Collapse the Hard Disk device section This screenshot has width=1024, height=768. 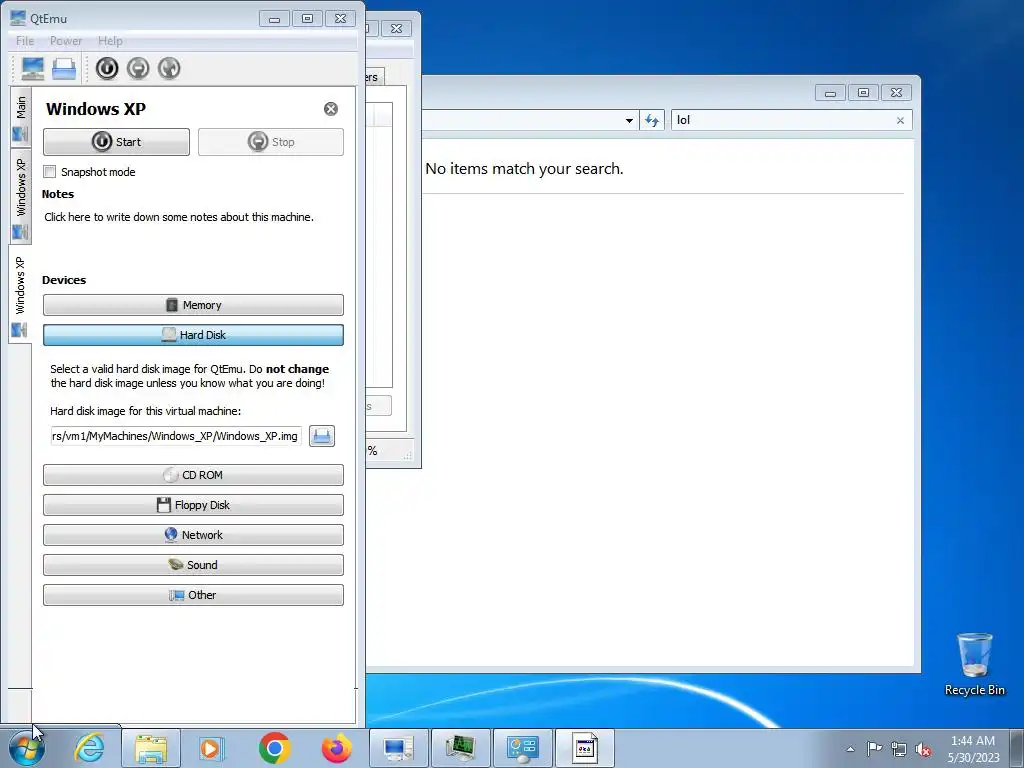tap(193, 335)
